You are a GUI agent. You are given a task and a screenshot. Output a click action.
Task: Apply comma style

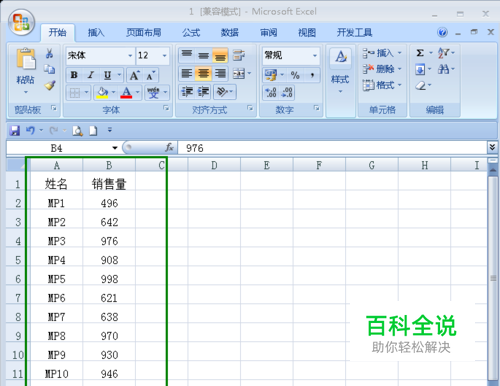[312, 75]
